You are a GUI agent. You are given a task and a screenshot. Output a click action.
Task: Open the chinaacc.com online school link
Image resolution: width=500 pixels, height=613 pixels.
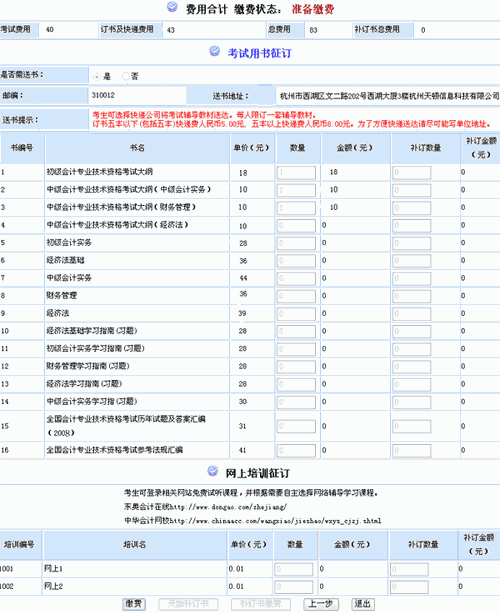(276, 521)
